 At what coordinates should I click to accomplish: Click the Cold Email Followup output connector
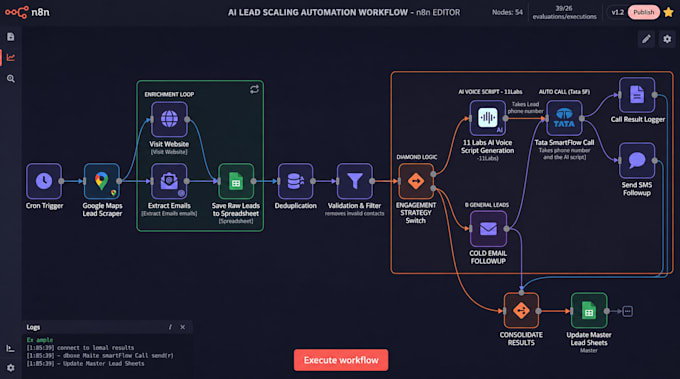pos(507,229)
